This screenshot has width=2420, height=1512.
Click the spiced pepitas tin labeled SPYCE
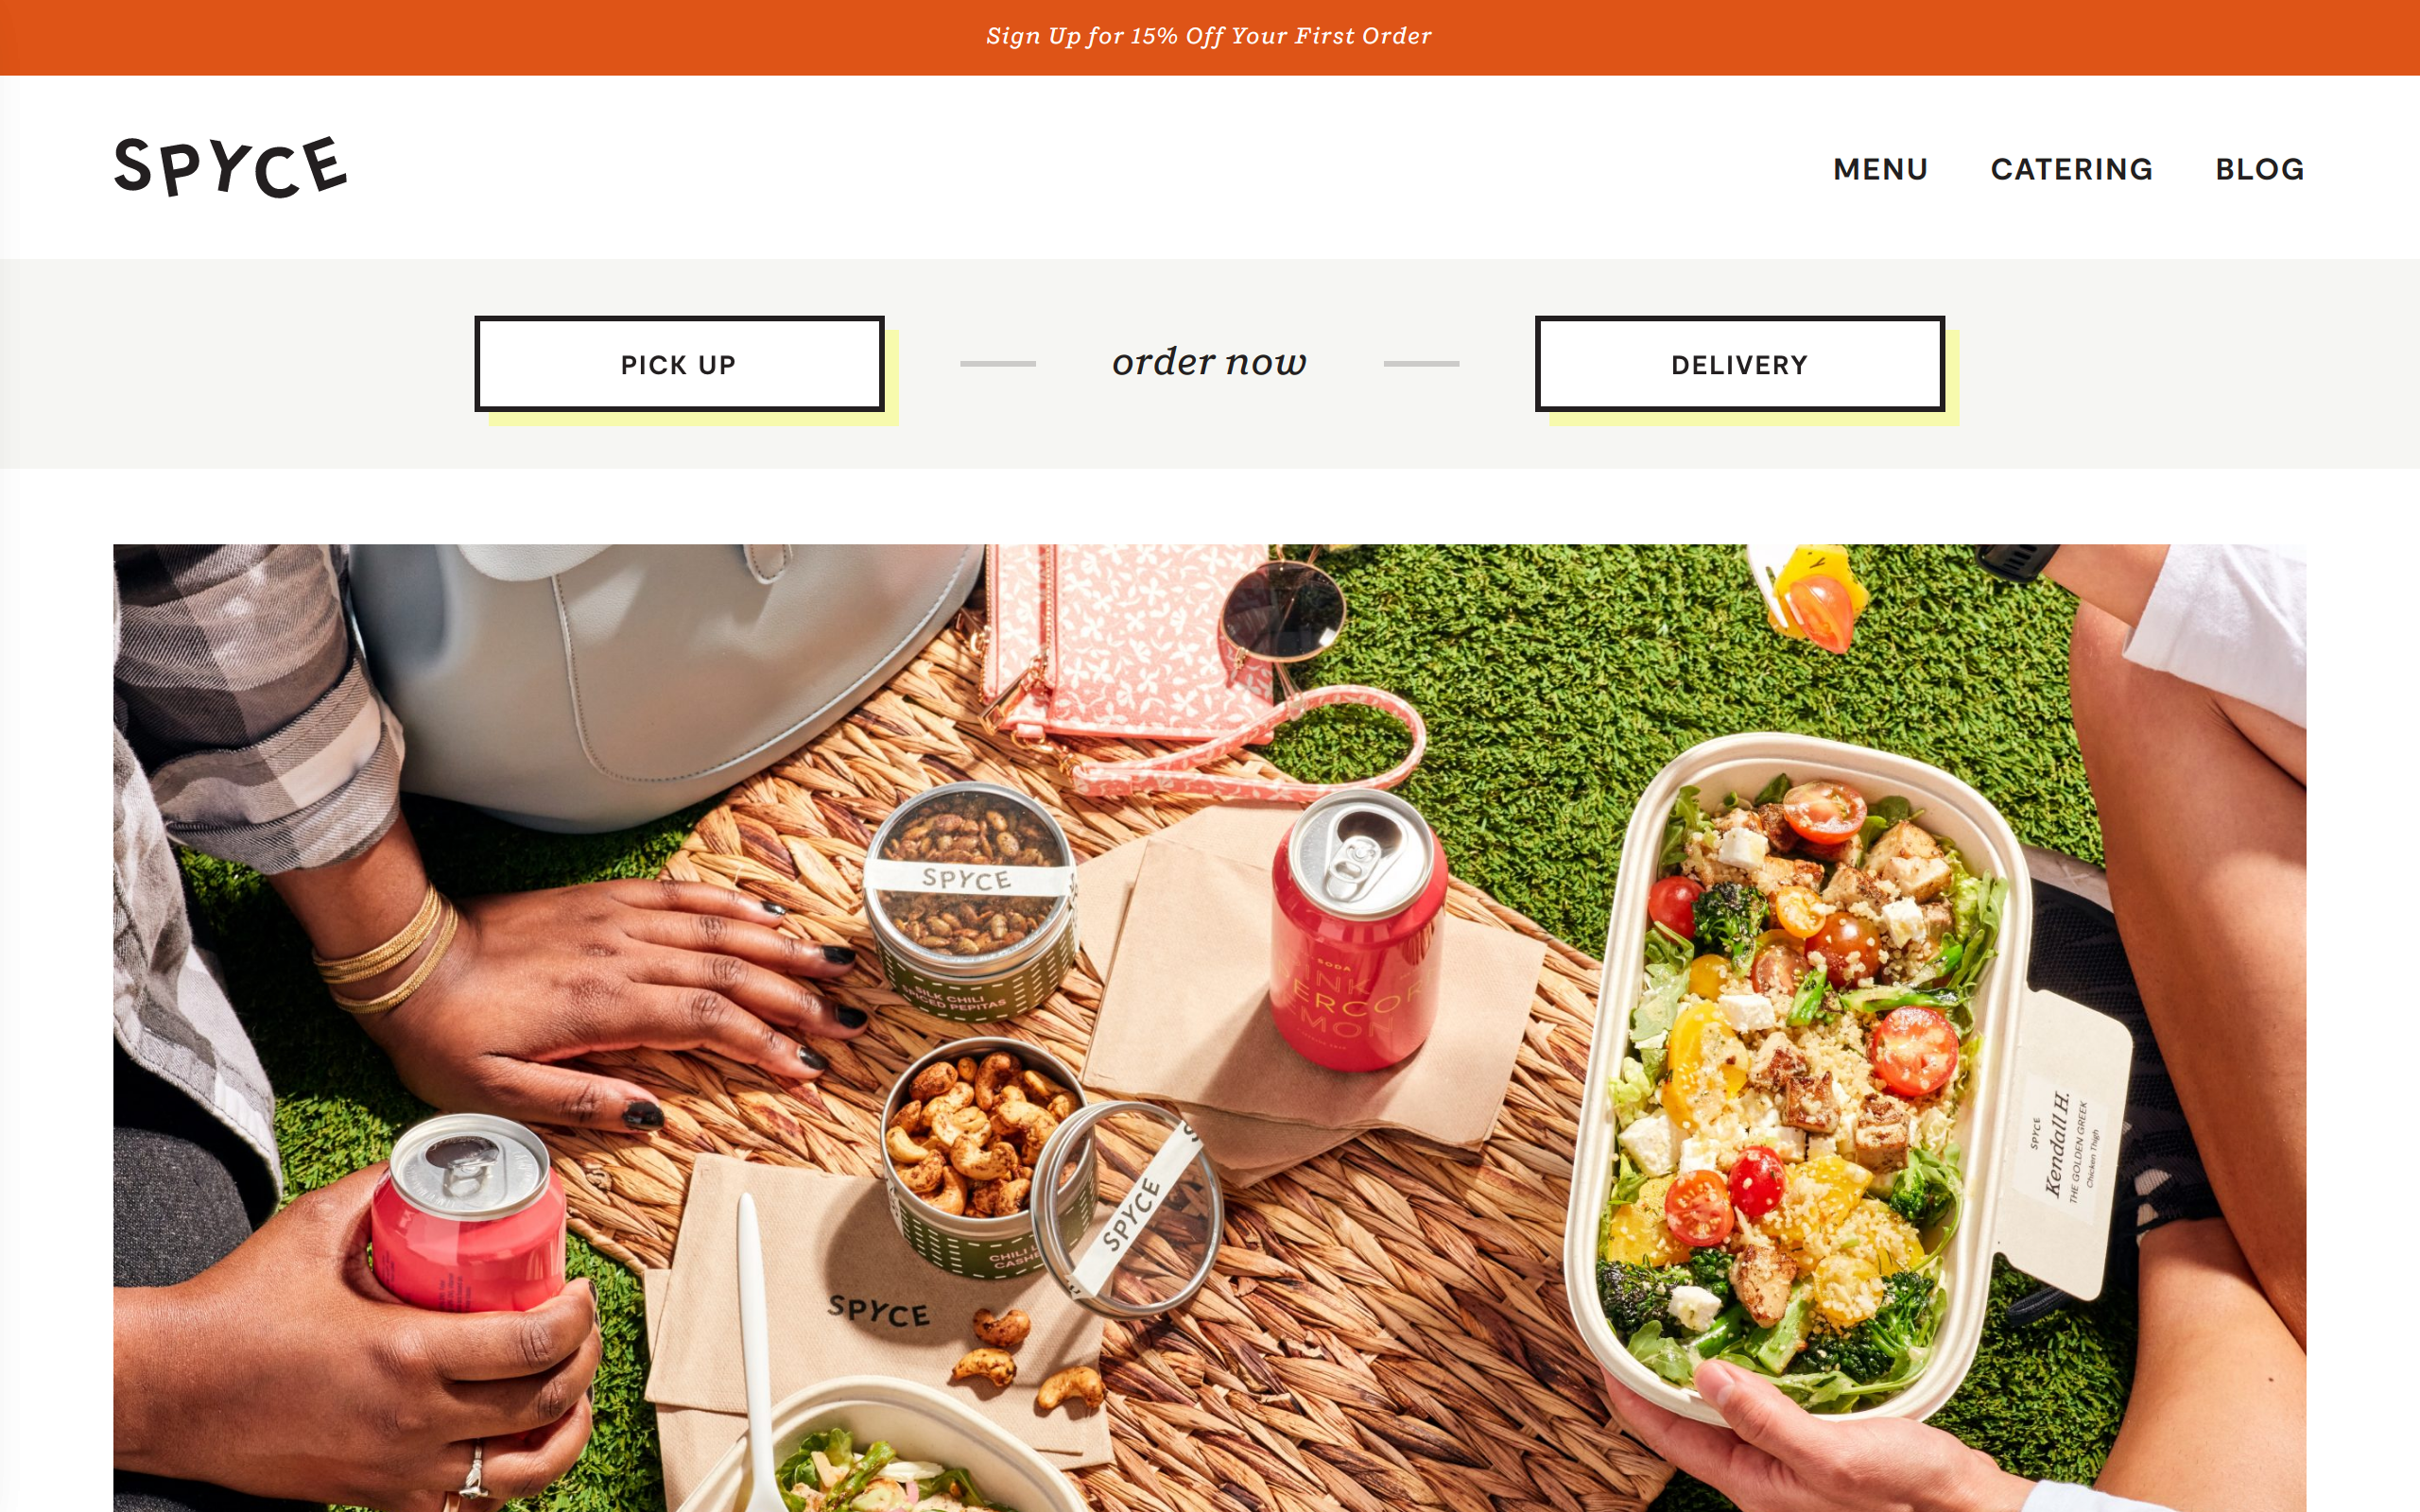(968, 900)
